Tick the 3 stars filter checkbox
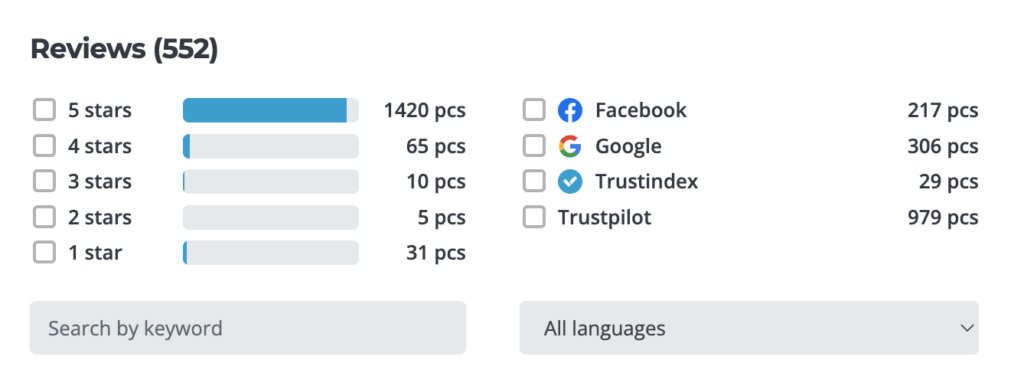 point(44,182)
